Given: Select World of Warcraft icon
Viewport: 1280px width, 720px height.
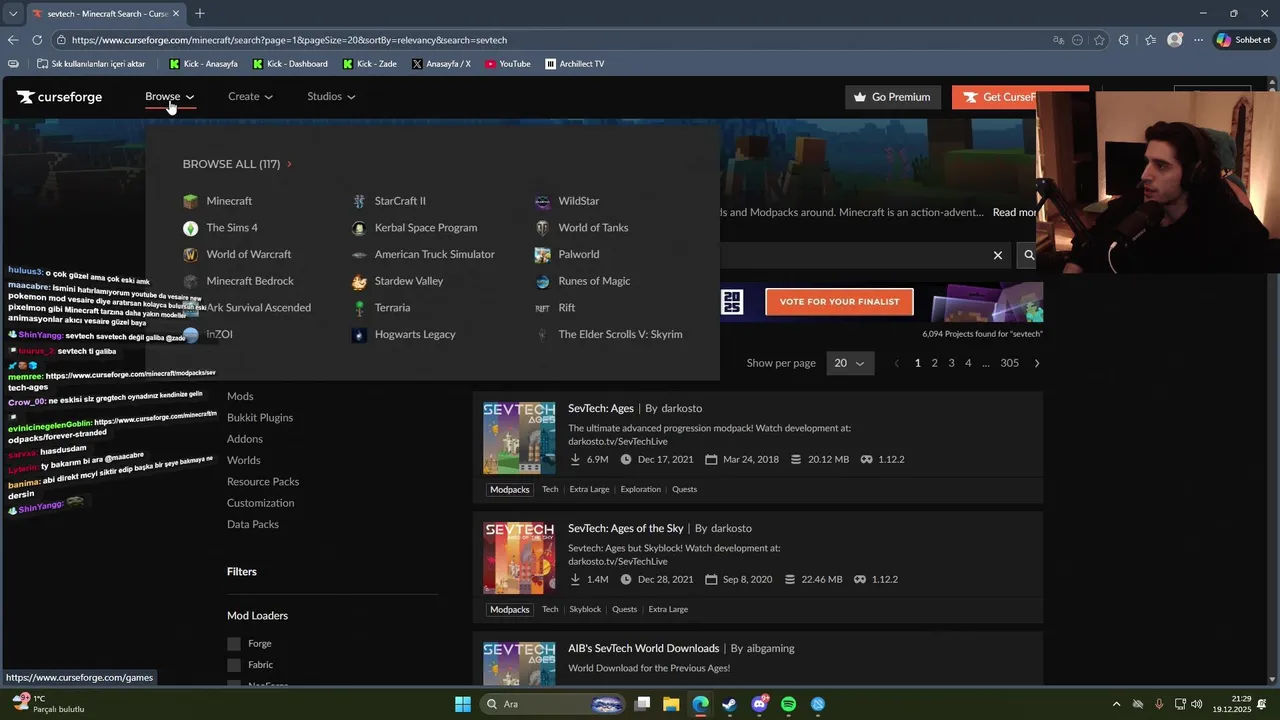Looking at the screenshot, I should click(190, 255).
